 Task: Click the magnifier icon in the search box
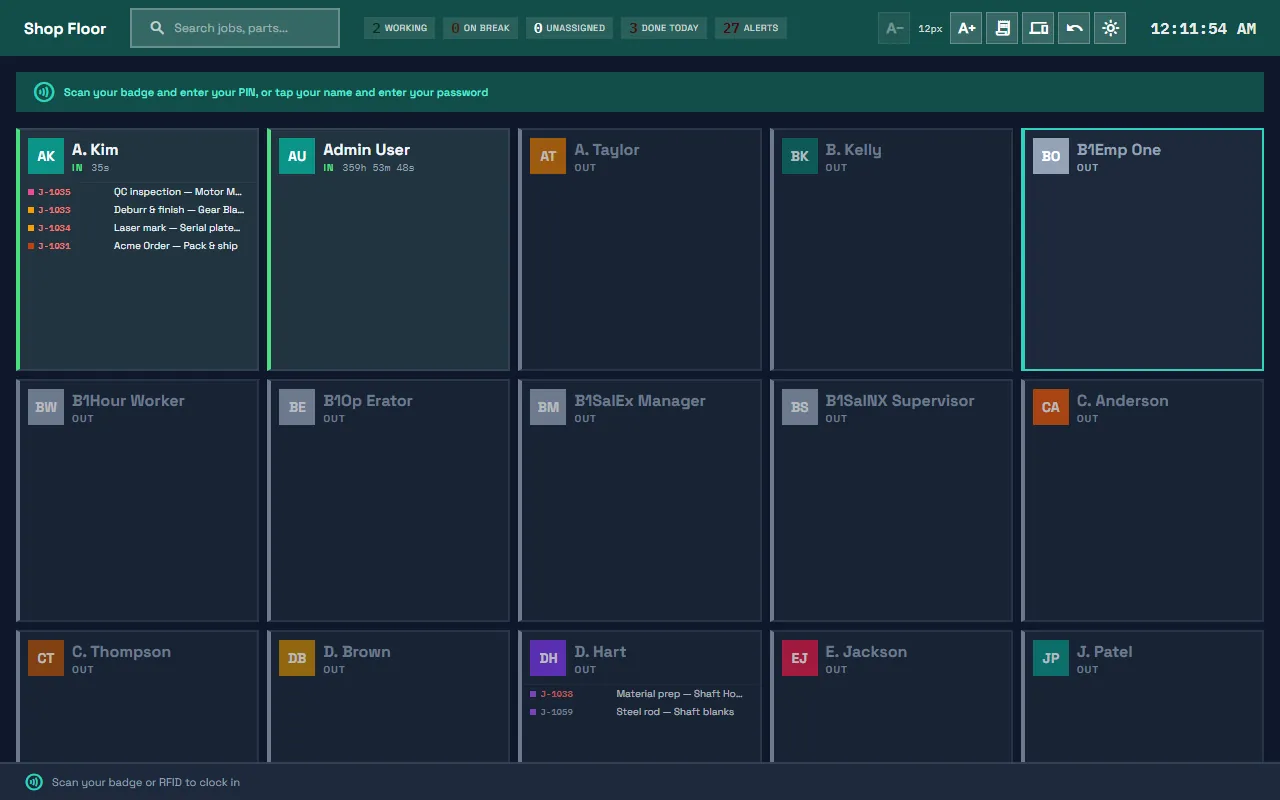coord(157,28)
